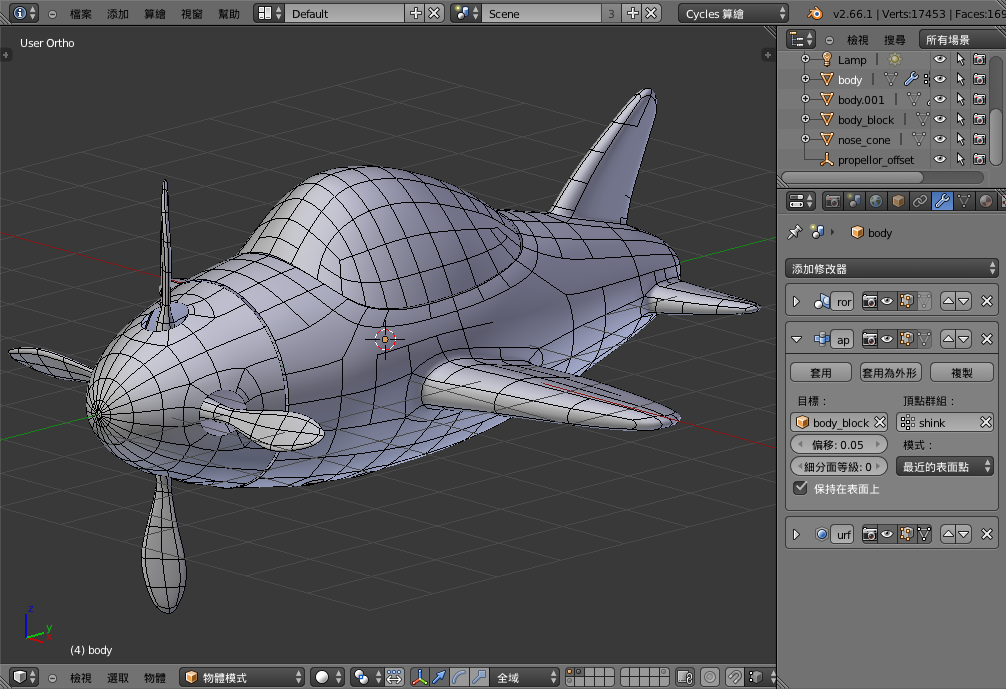
Task: Toggle visibility of nose_cone in the outliner
Action: tap(939, 140)
